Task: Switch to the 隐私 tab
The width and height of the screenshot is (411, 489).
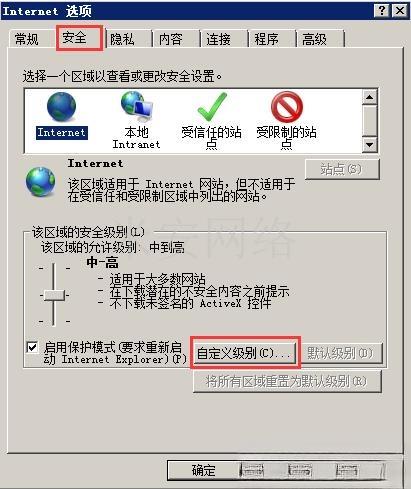Action: tap(122, 39)
